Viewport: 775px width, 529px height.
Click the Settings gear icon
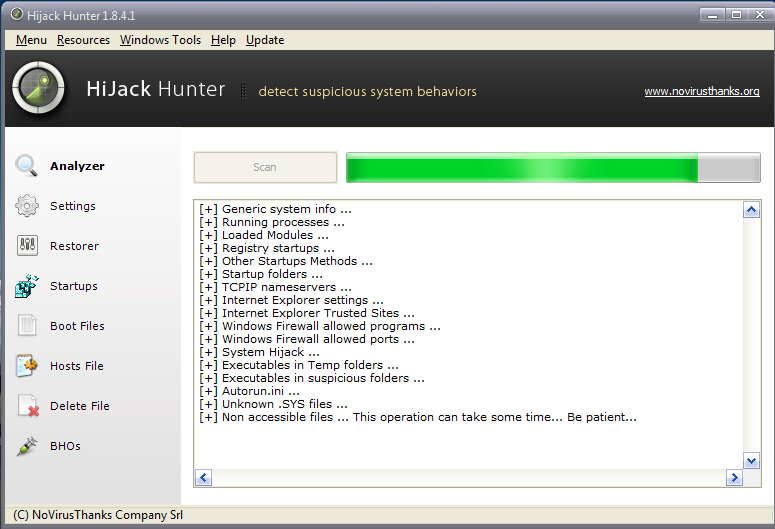tap(27, 206)
